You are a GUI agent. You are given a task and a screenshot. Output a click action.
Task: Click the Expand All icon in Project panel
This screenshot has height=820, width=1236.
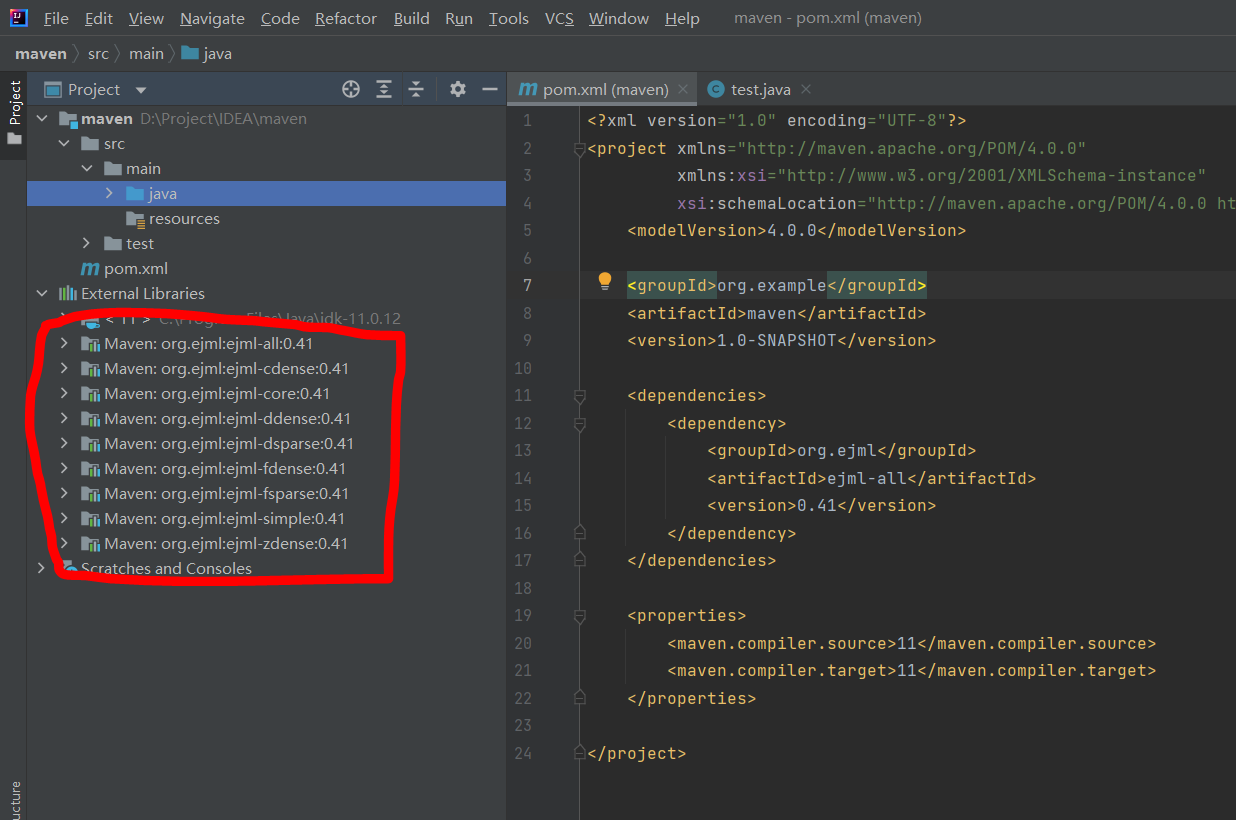point(384,89)
